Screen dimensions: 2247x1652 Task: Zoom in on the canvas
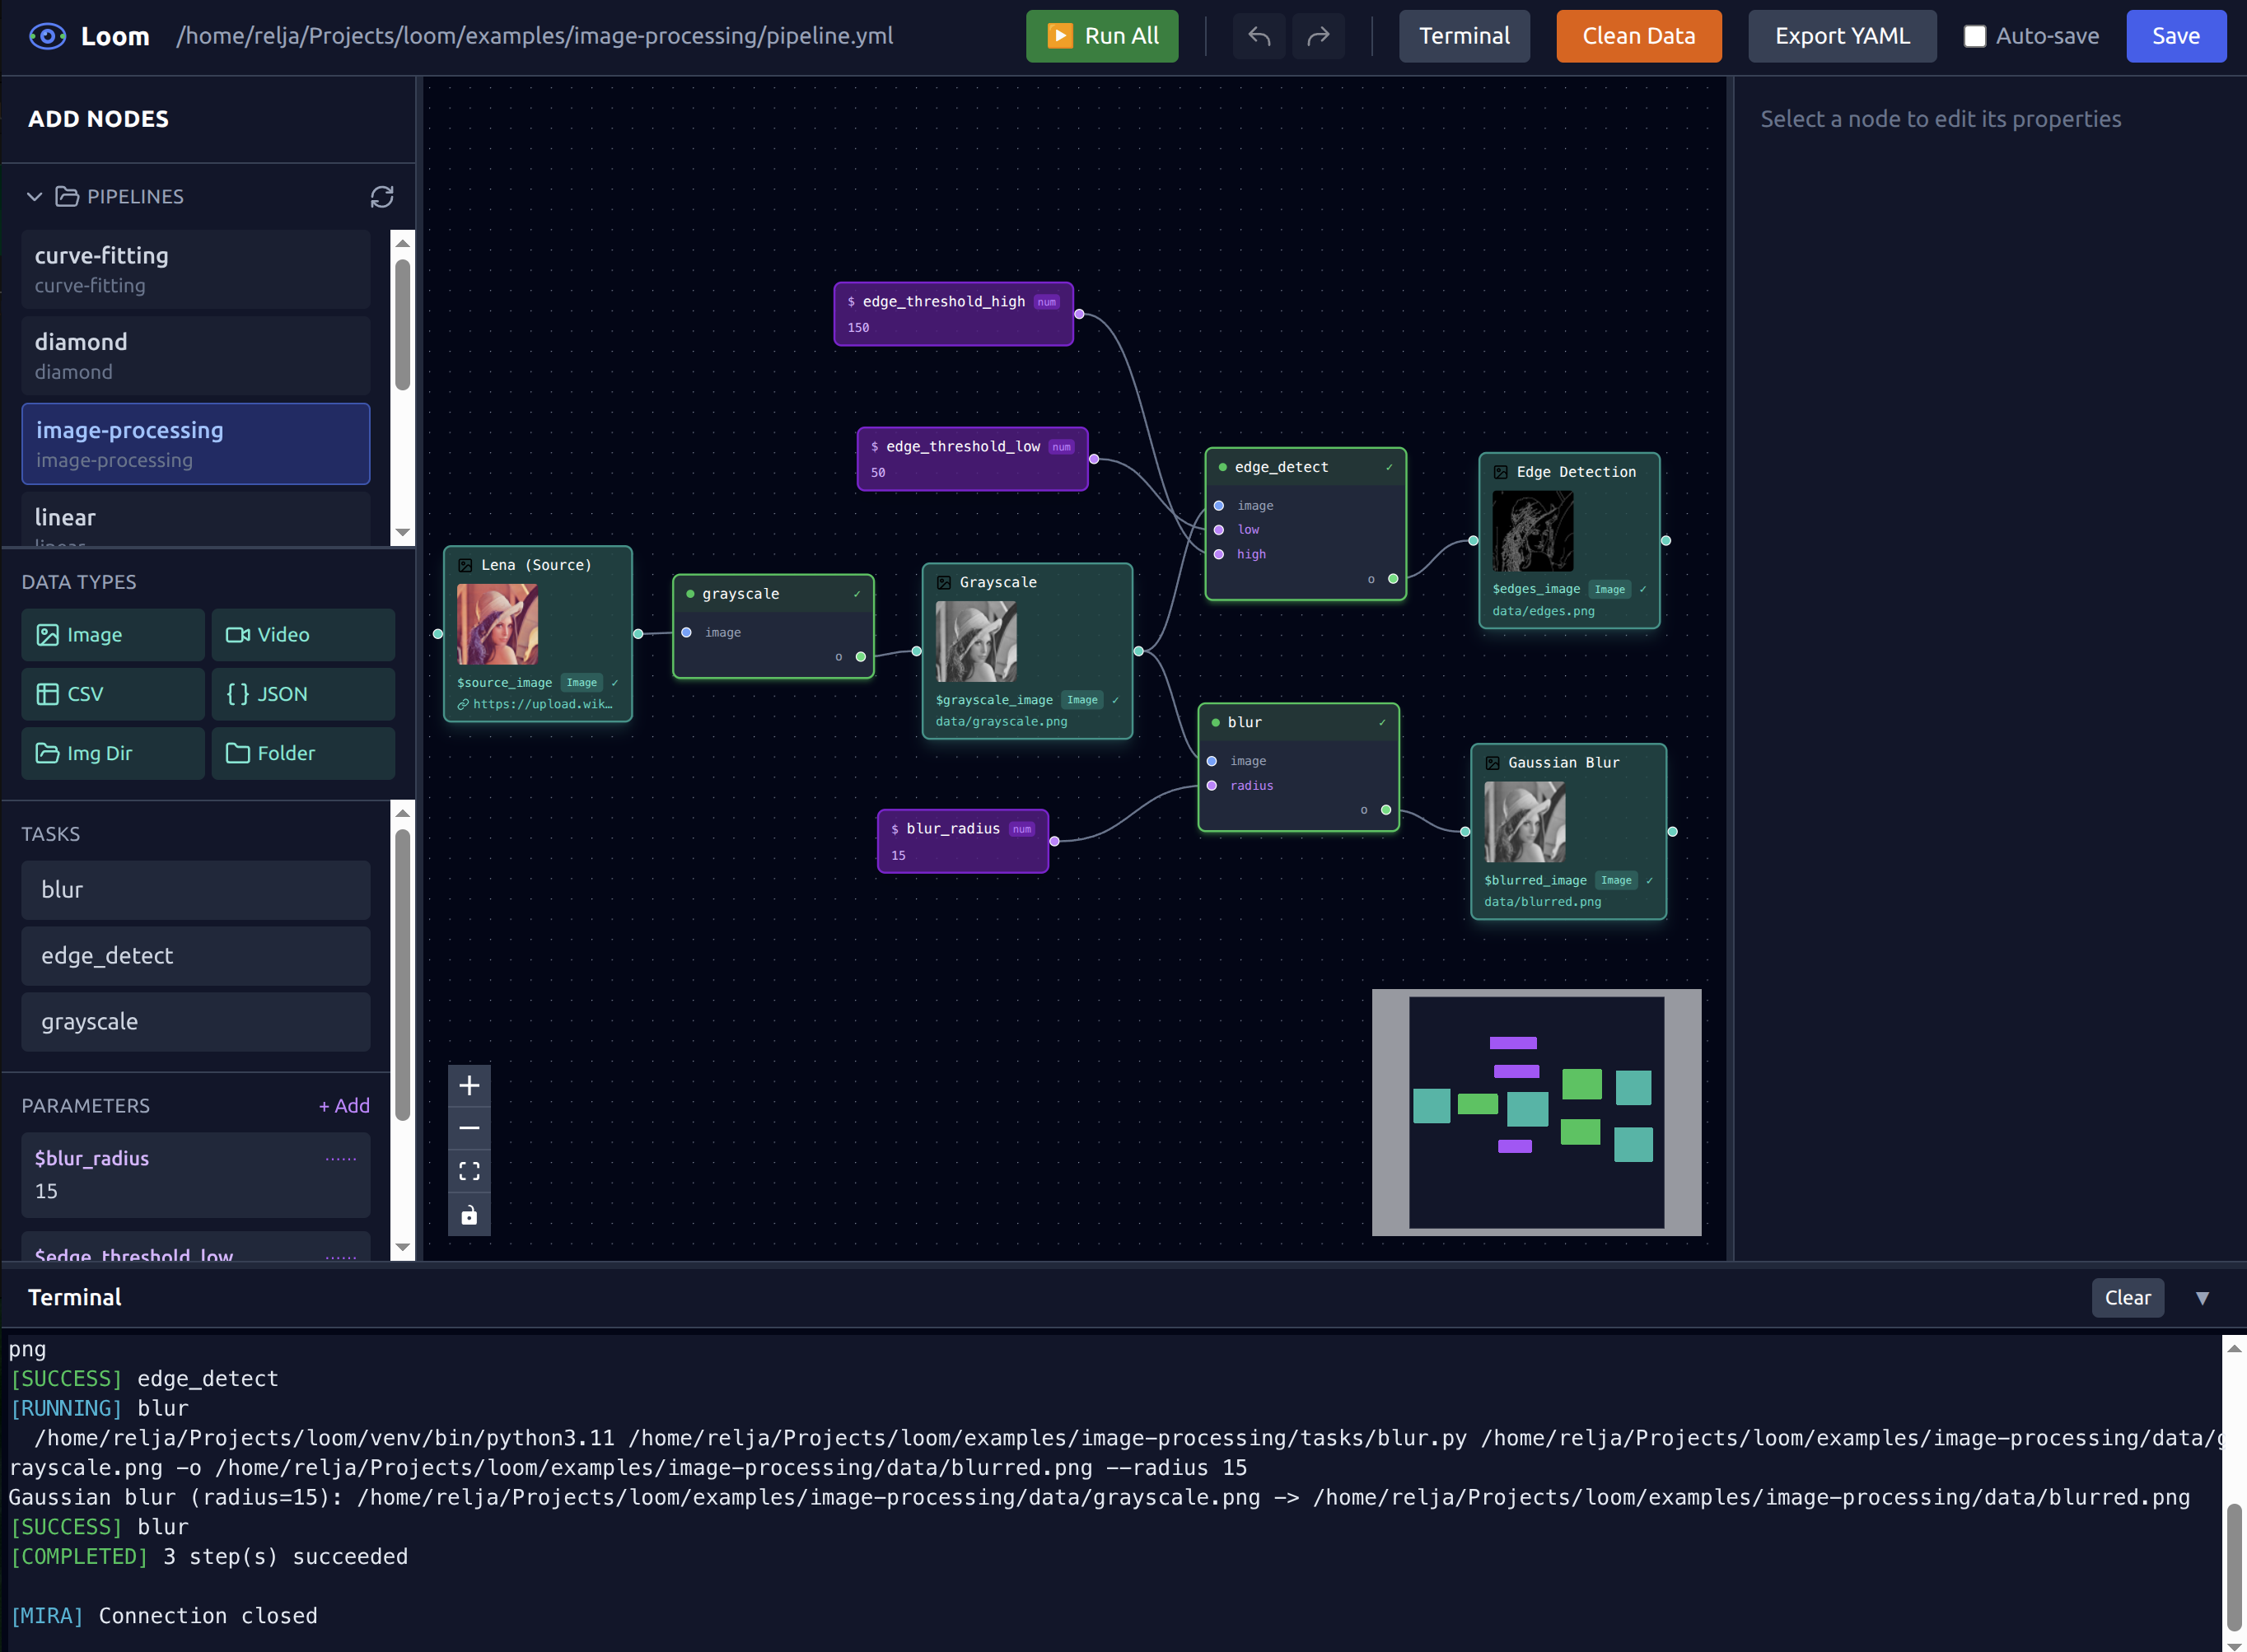point(469,1085)
